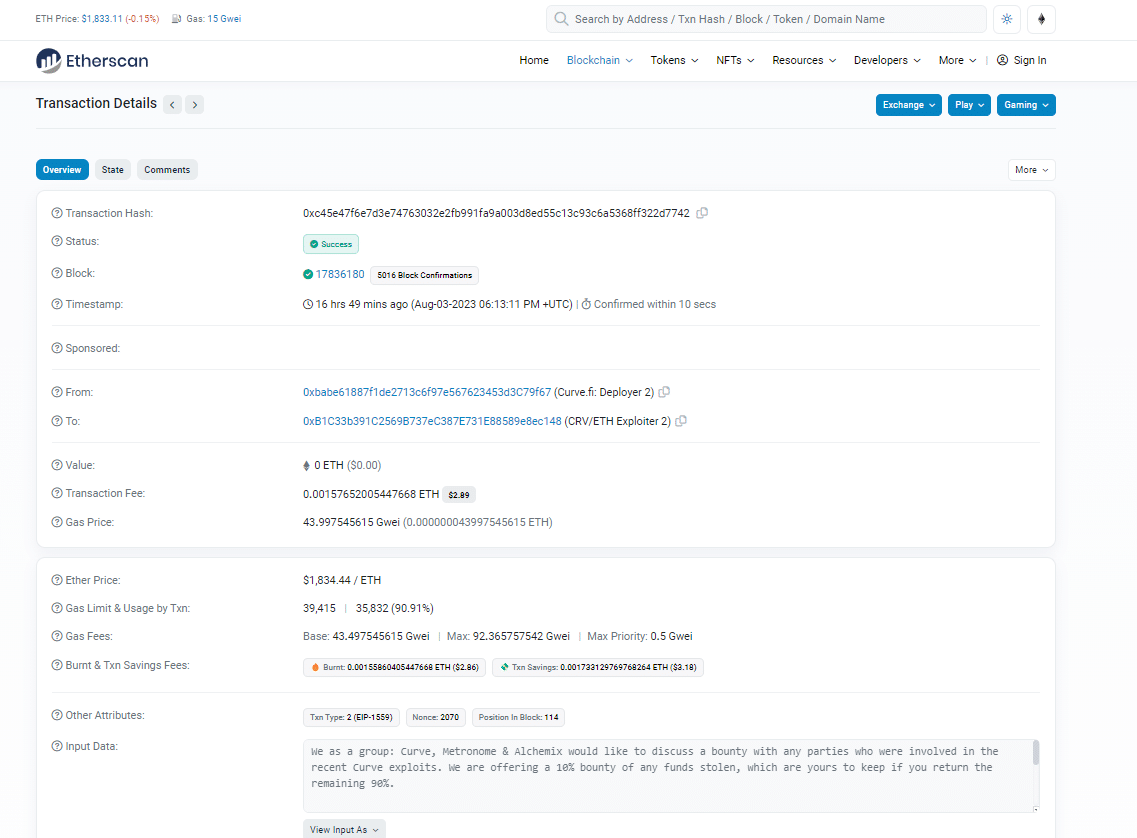Go to the Home page

click(534, 60)
